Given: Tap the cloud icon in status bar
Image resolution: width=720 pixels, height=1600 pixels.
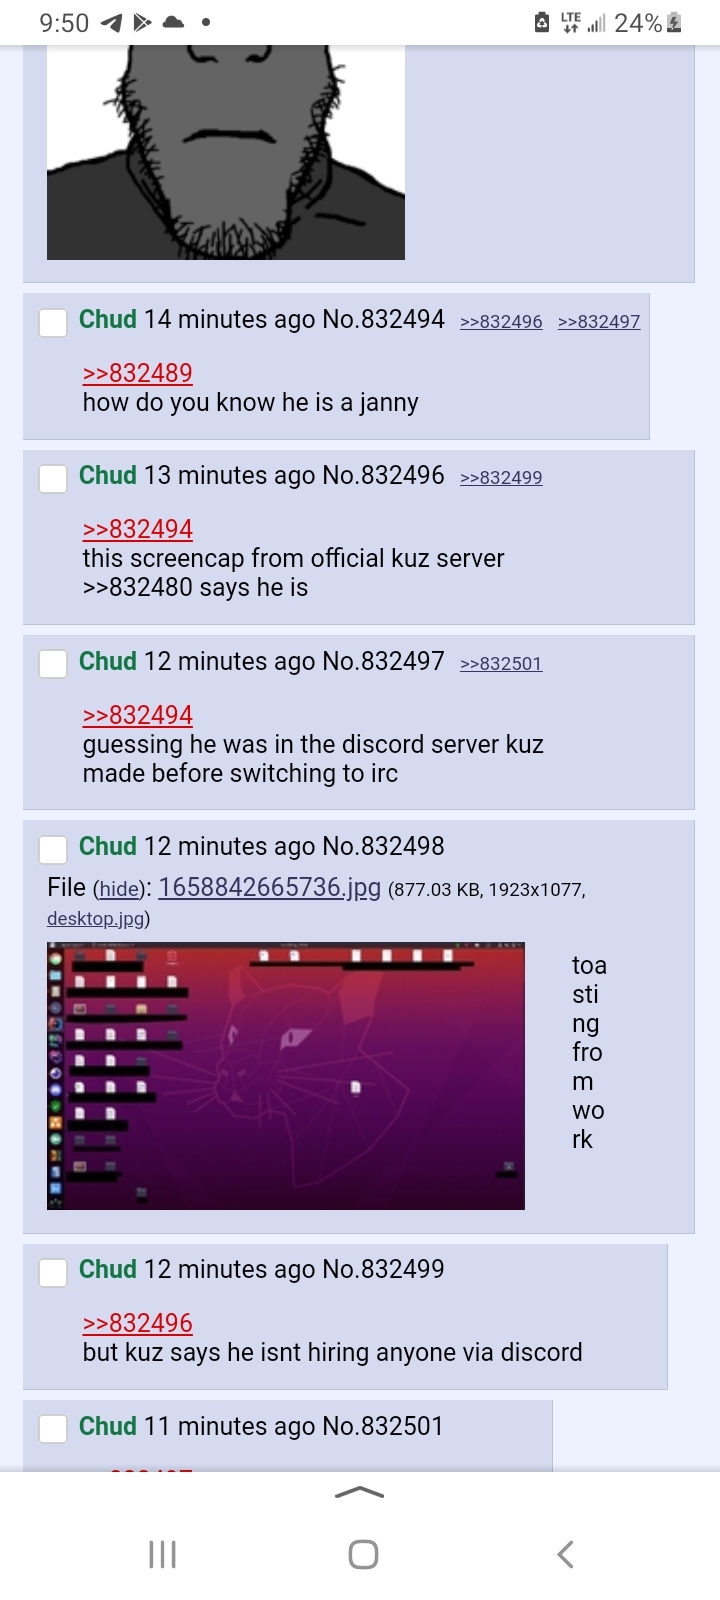Looking at the screenshot, I should tap(173, 22).
